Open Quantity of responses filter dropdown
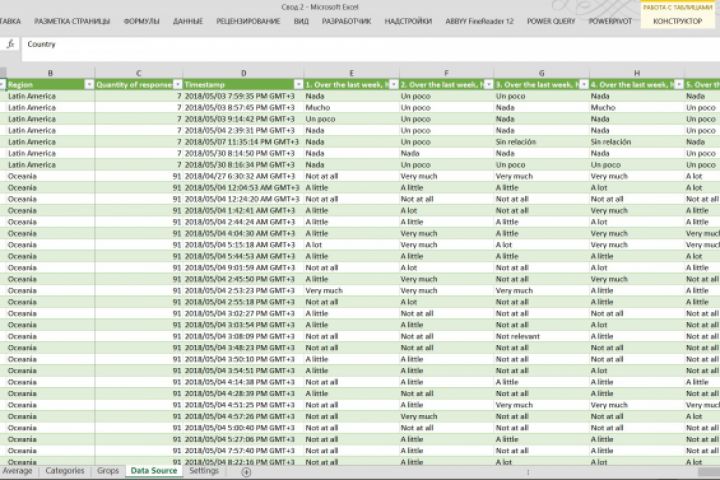 click(x=179, y=85)
